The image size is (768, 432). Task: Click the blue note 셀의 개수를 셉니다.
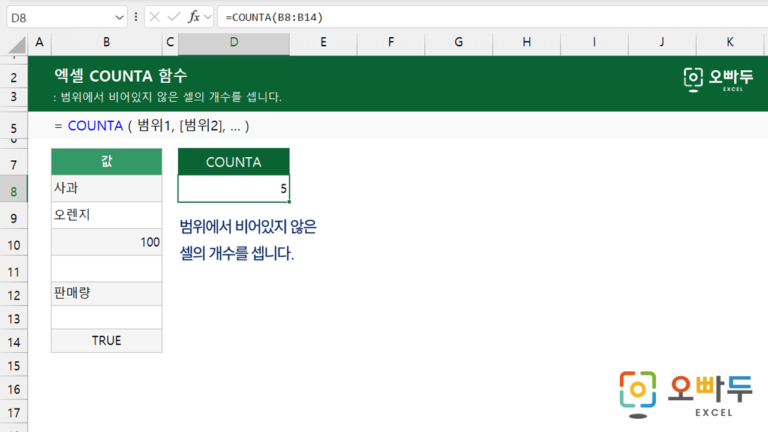click(237, 253)
